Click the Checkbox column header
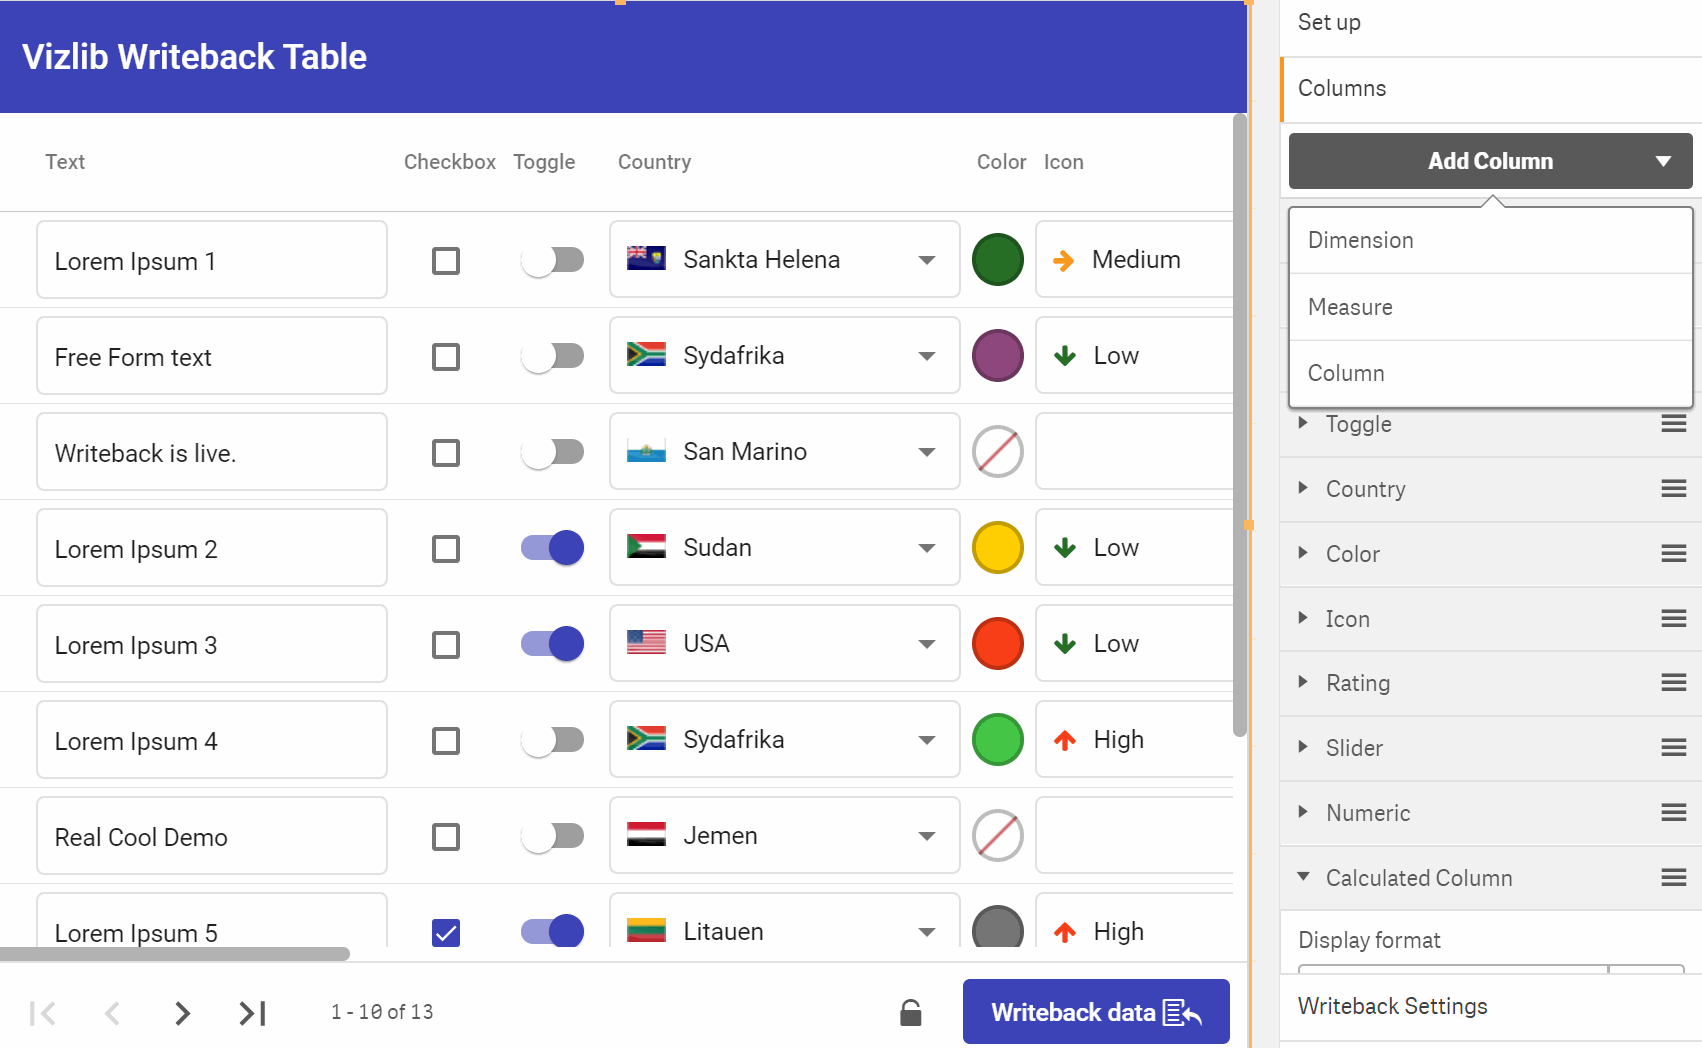Image resolution: width=1702 pixels, height=1048 pixels. point(450,162)
